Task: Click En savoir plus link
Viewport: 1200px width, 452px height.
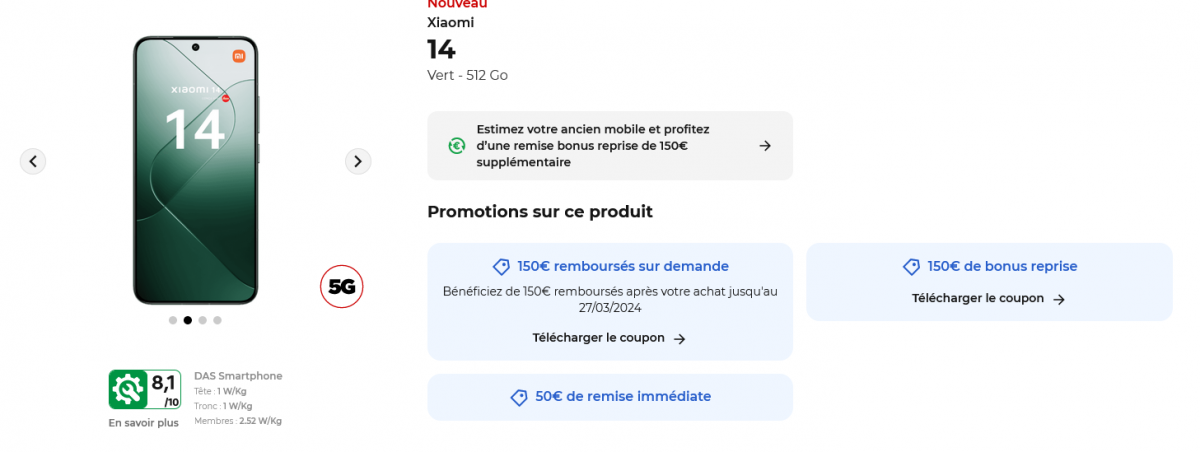Action: [144, 423]
